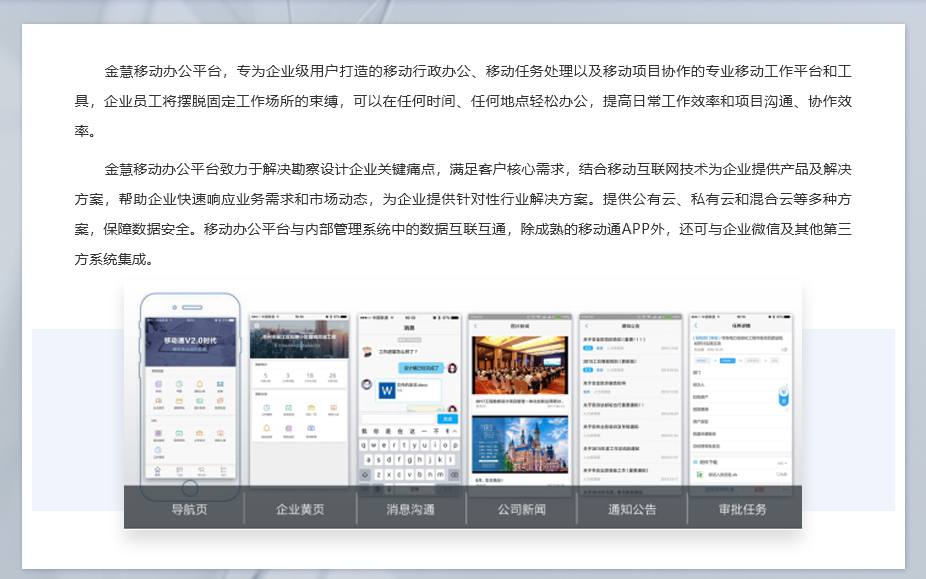Tap the blue send button above the keyboard

(448, 419)
